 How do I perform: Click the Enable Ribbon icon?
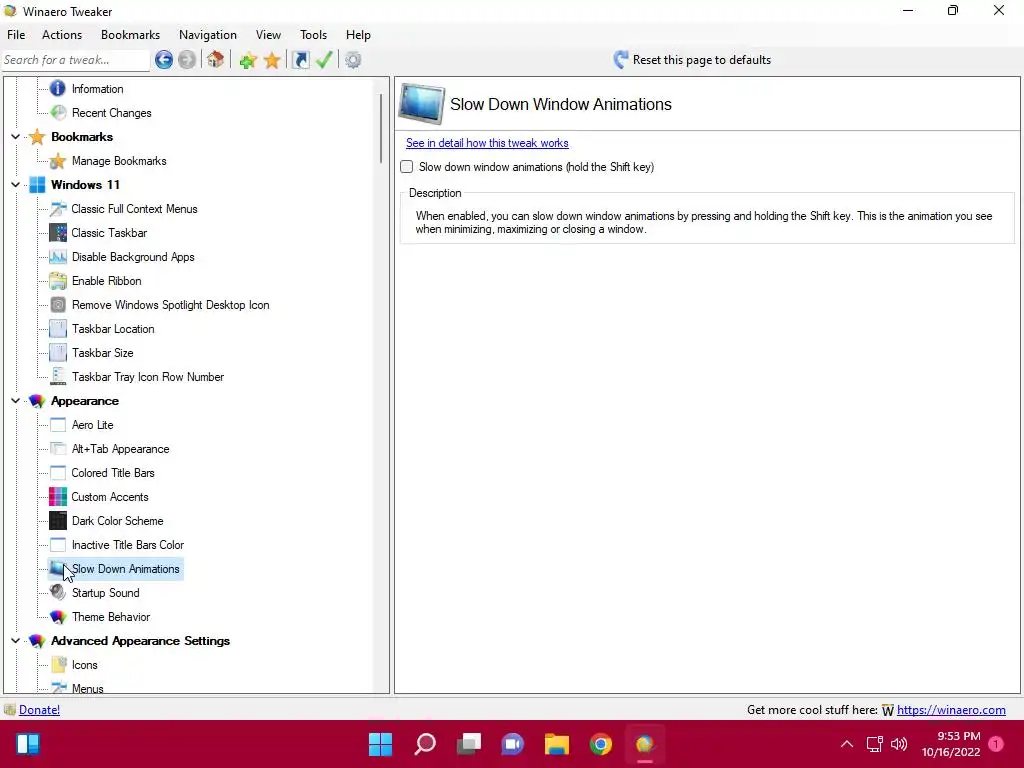(58, 281)
